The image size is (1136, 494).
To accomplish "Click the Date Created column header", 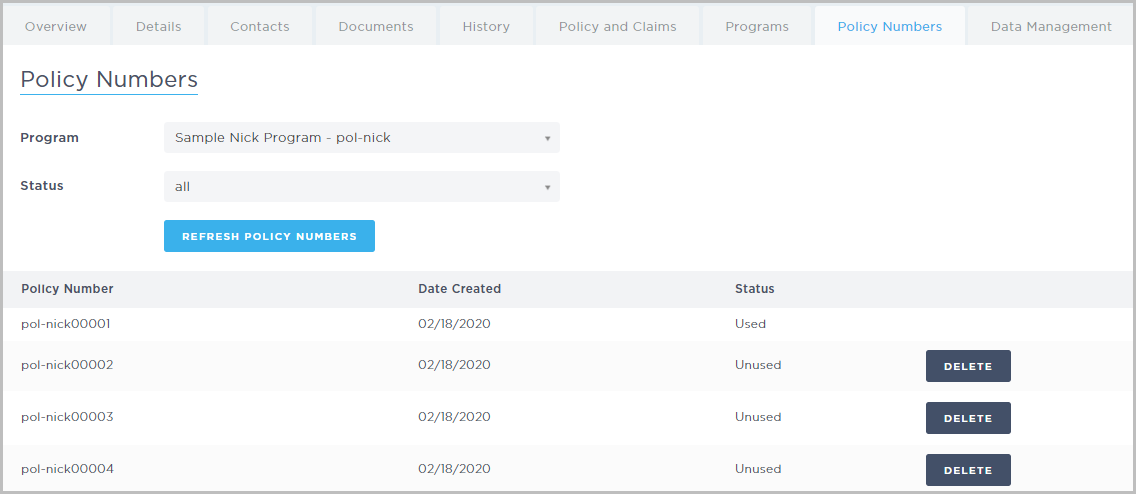I will pos(459,288).
